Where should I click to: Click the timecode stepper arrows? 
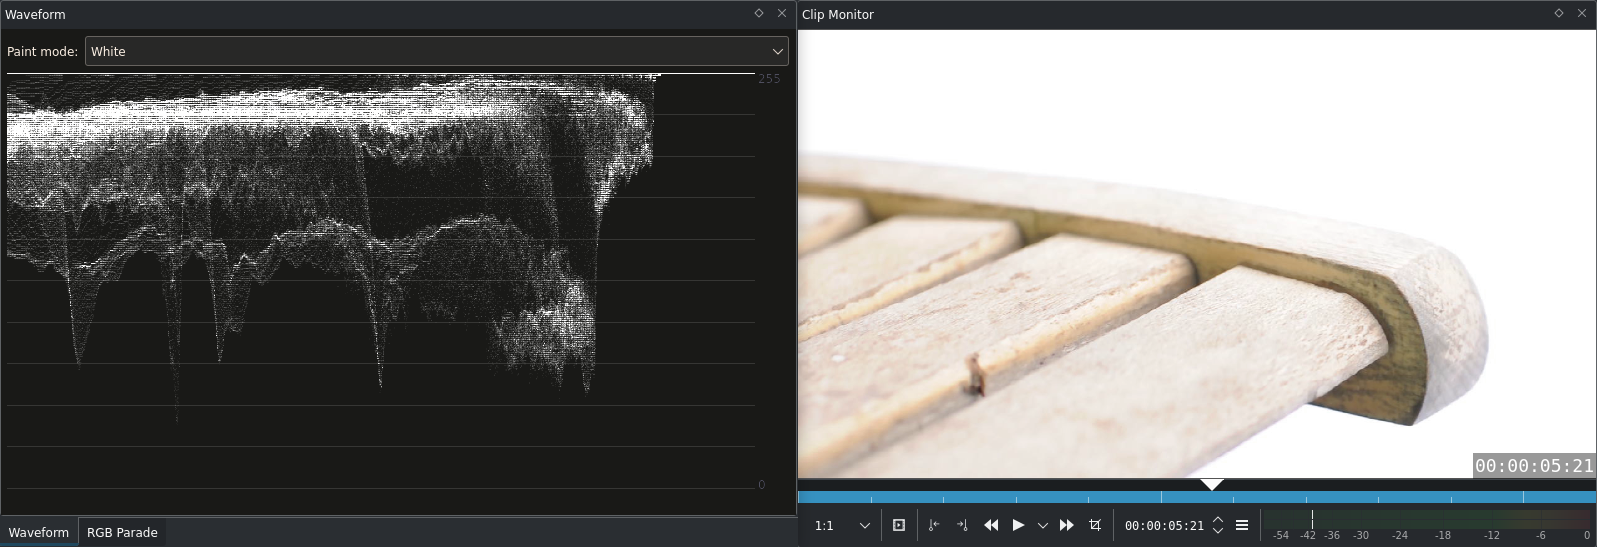click(1218, 525)
